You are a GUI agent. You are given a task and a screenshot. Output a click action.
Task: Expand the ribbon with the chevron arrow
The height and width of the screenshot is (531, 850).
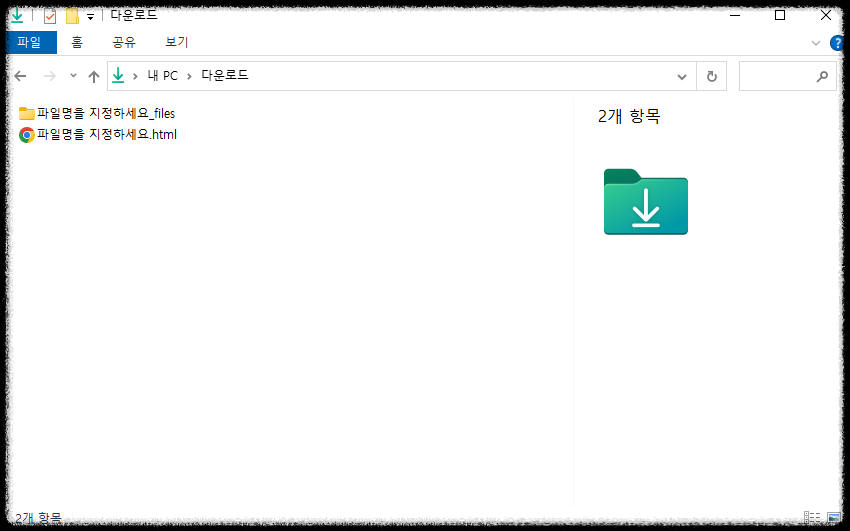(815, 43)
